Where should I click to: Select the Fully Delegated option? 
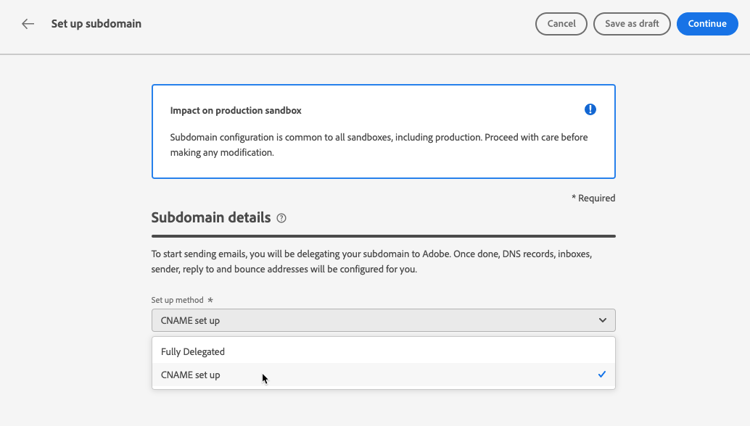pyautogui.click(x=193, y=352)
